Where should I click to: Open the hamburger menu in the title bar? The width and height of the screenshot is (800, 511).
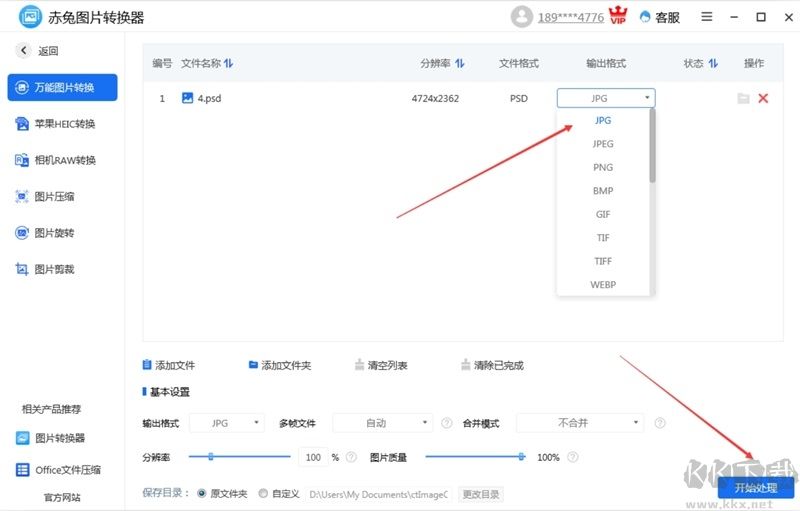click(707, 17)
